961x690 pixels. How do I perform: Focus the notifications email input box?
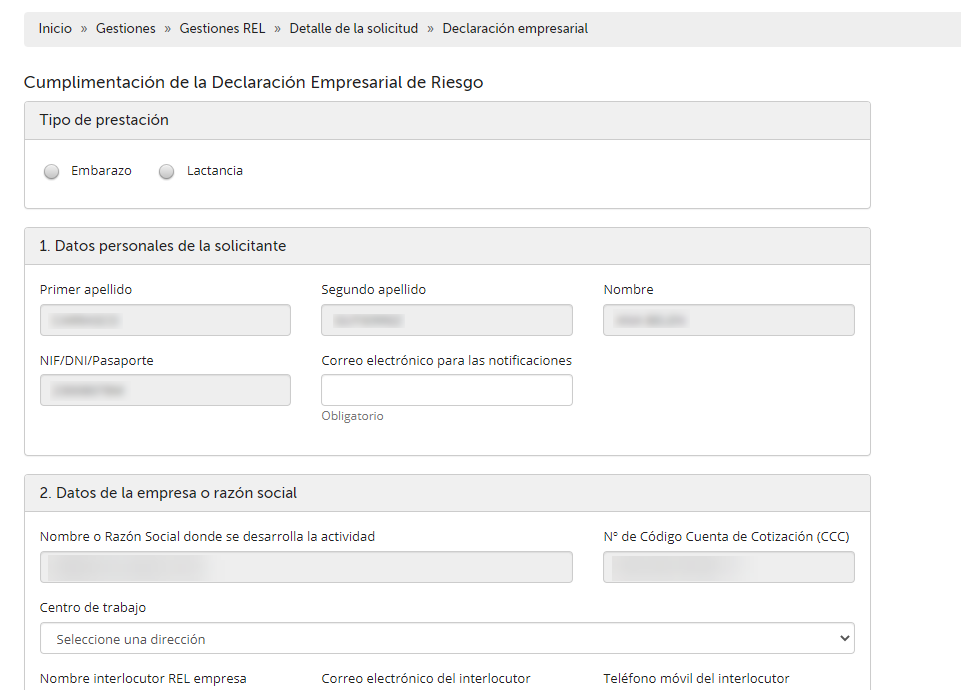[x=446, y=390]
